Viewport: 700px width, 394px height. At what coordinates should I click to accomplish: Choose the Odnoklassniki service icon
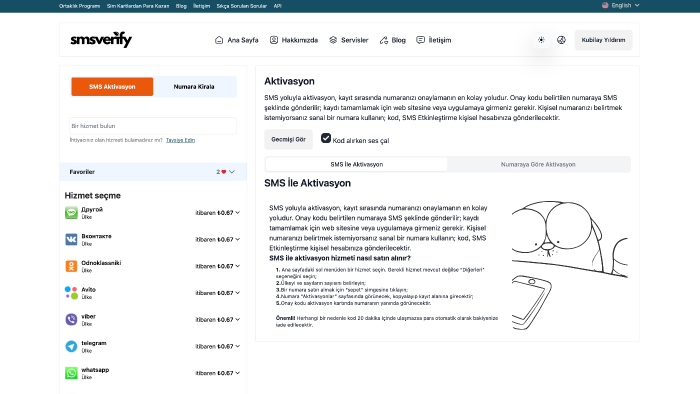[x=71, y=266]
